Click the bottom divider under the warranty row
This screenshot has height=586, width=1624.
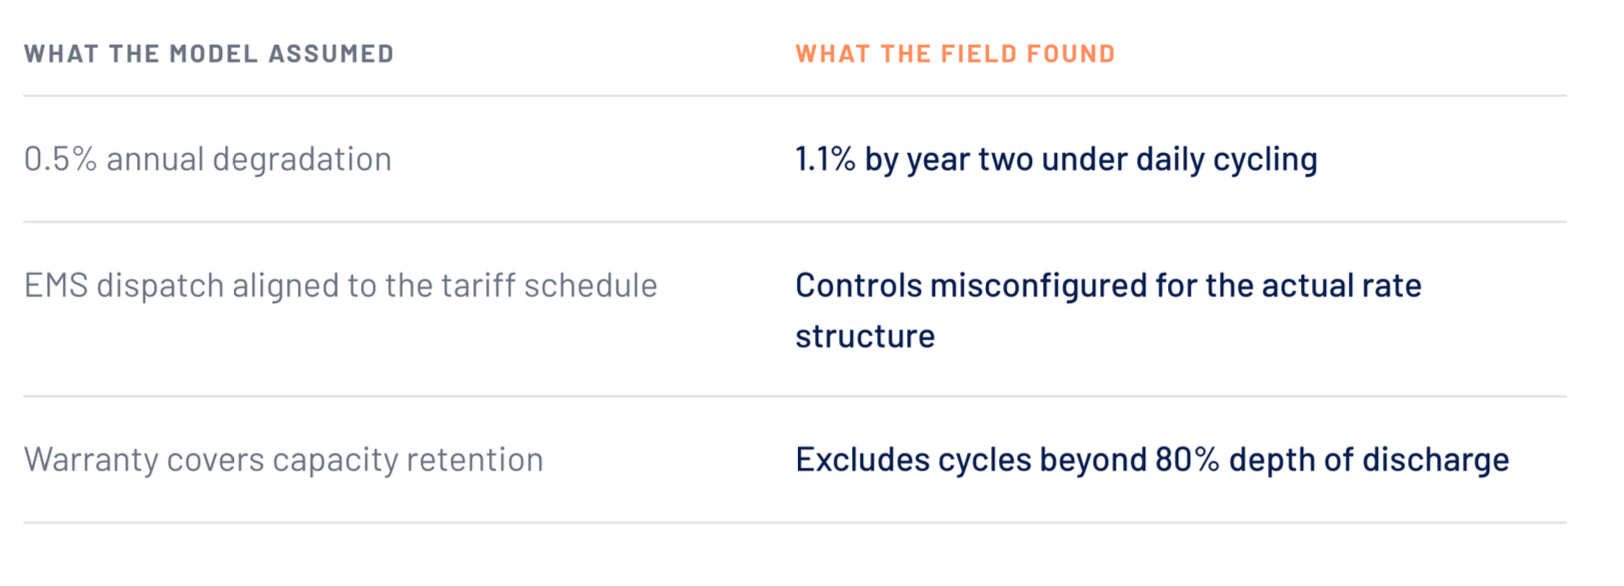pyautogui.click(x=795, y=522)
